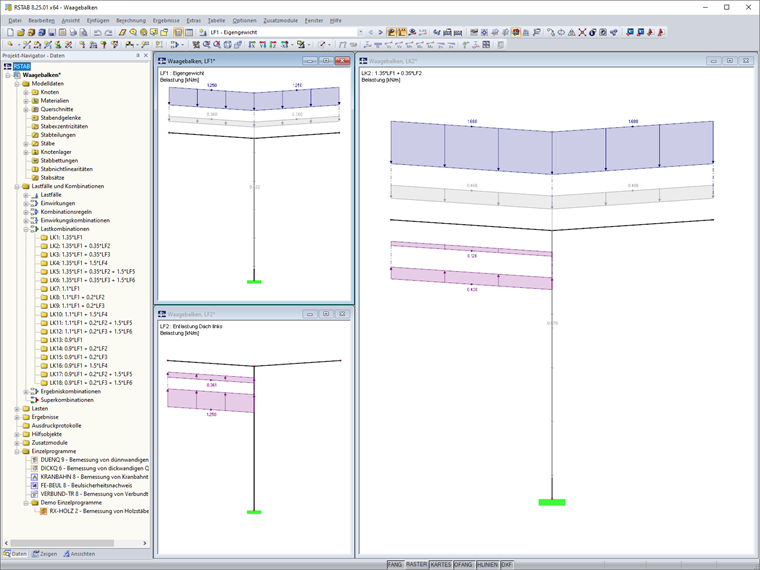
Task: Click the navigator horizontal scrollbar
Action: pyautogui.click(x=62, y=543)
